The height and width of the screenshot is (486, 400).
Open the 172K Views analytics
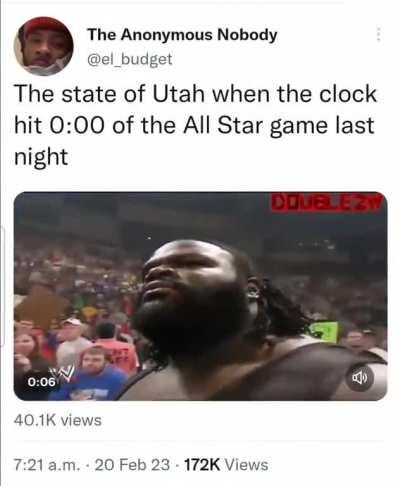(x=226, y=465)
